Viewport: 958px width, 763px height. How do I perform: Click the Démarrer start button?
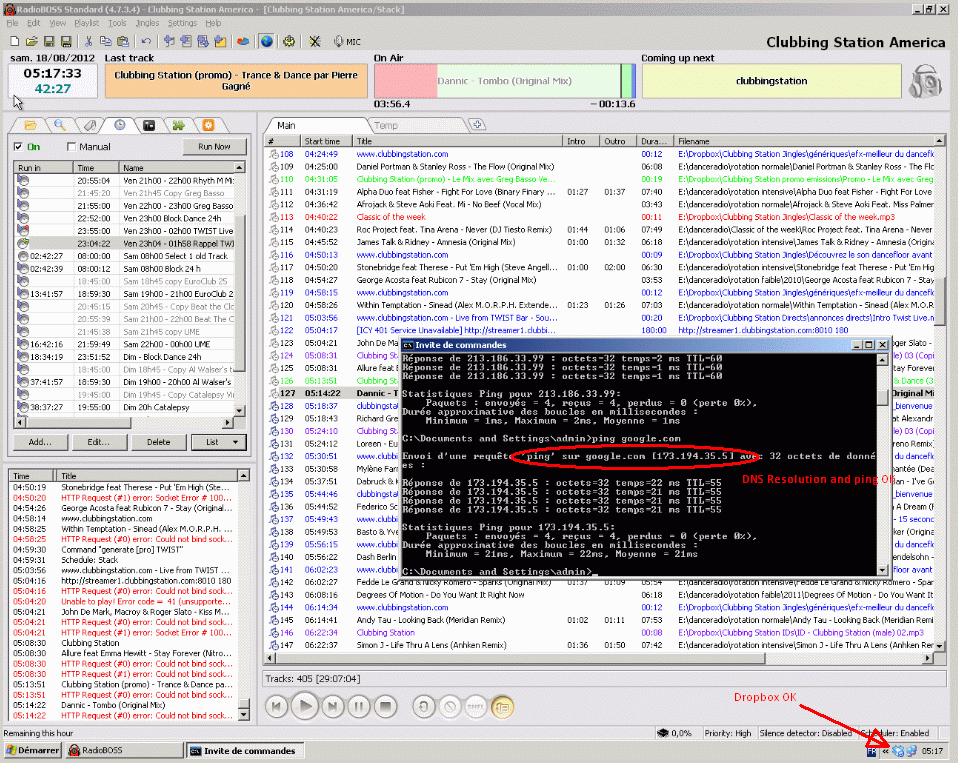pos(32,750)
